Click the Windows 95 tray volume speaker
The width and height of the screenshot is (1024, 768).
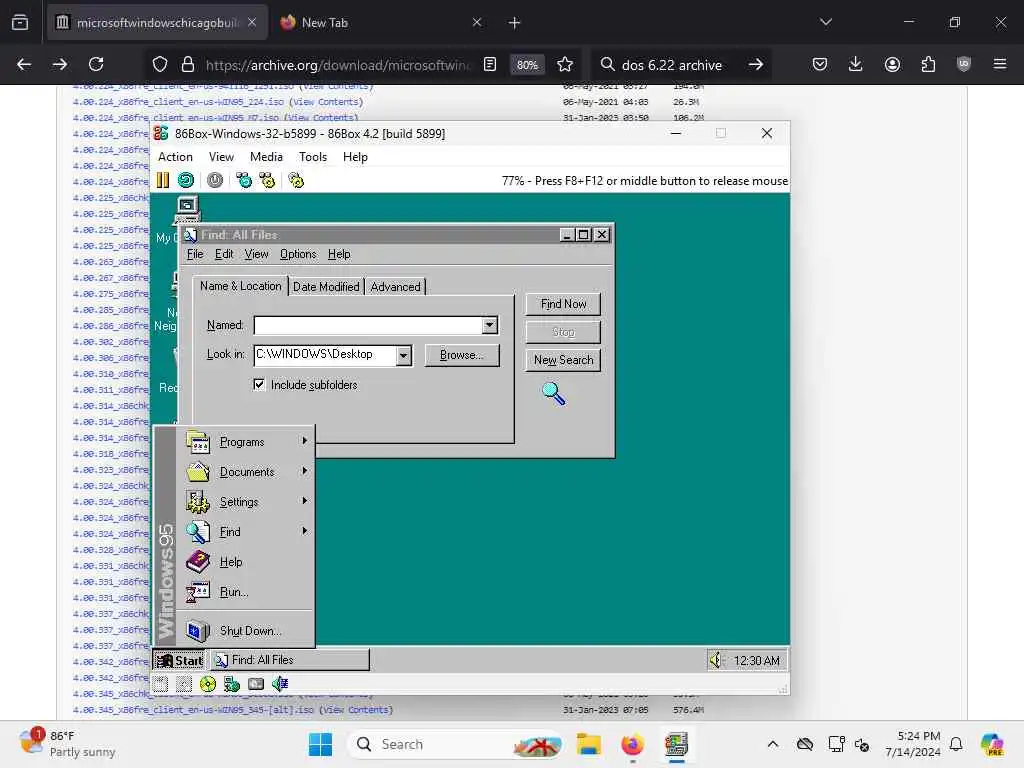coord(716,660)
